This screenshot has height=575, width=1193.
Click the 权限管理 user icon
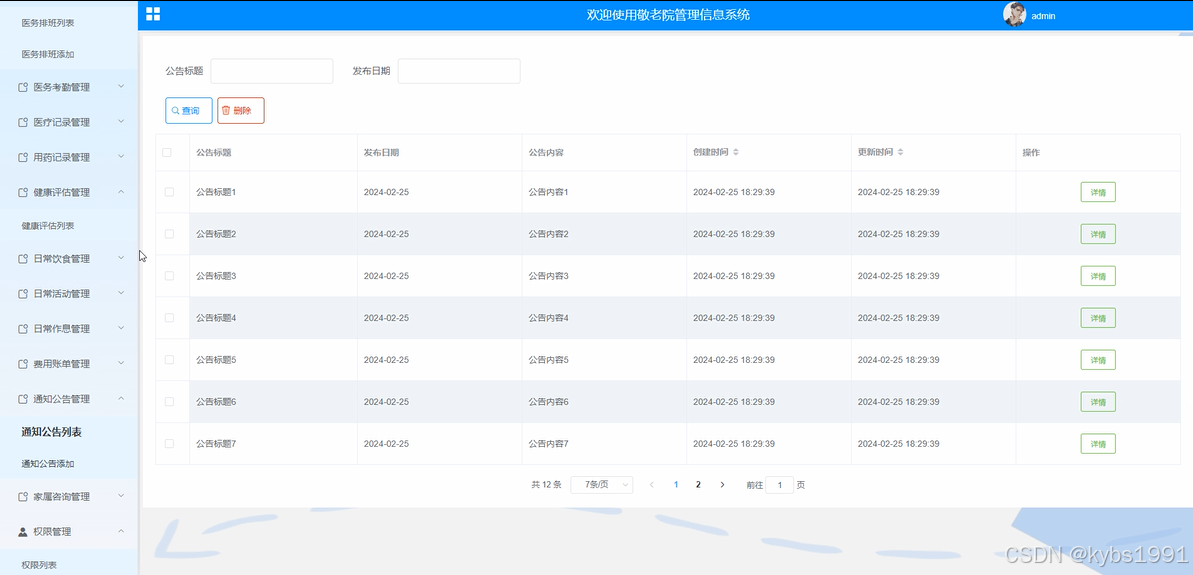pos(23,532)
